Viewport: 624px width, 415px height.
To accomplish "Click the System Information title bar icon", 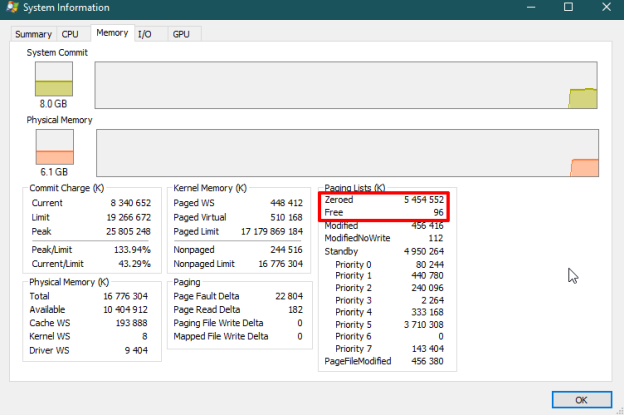I will (10, 8).
